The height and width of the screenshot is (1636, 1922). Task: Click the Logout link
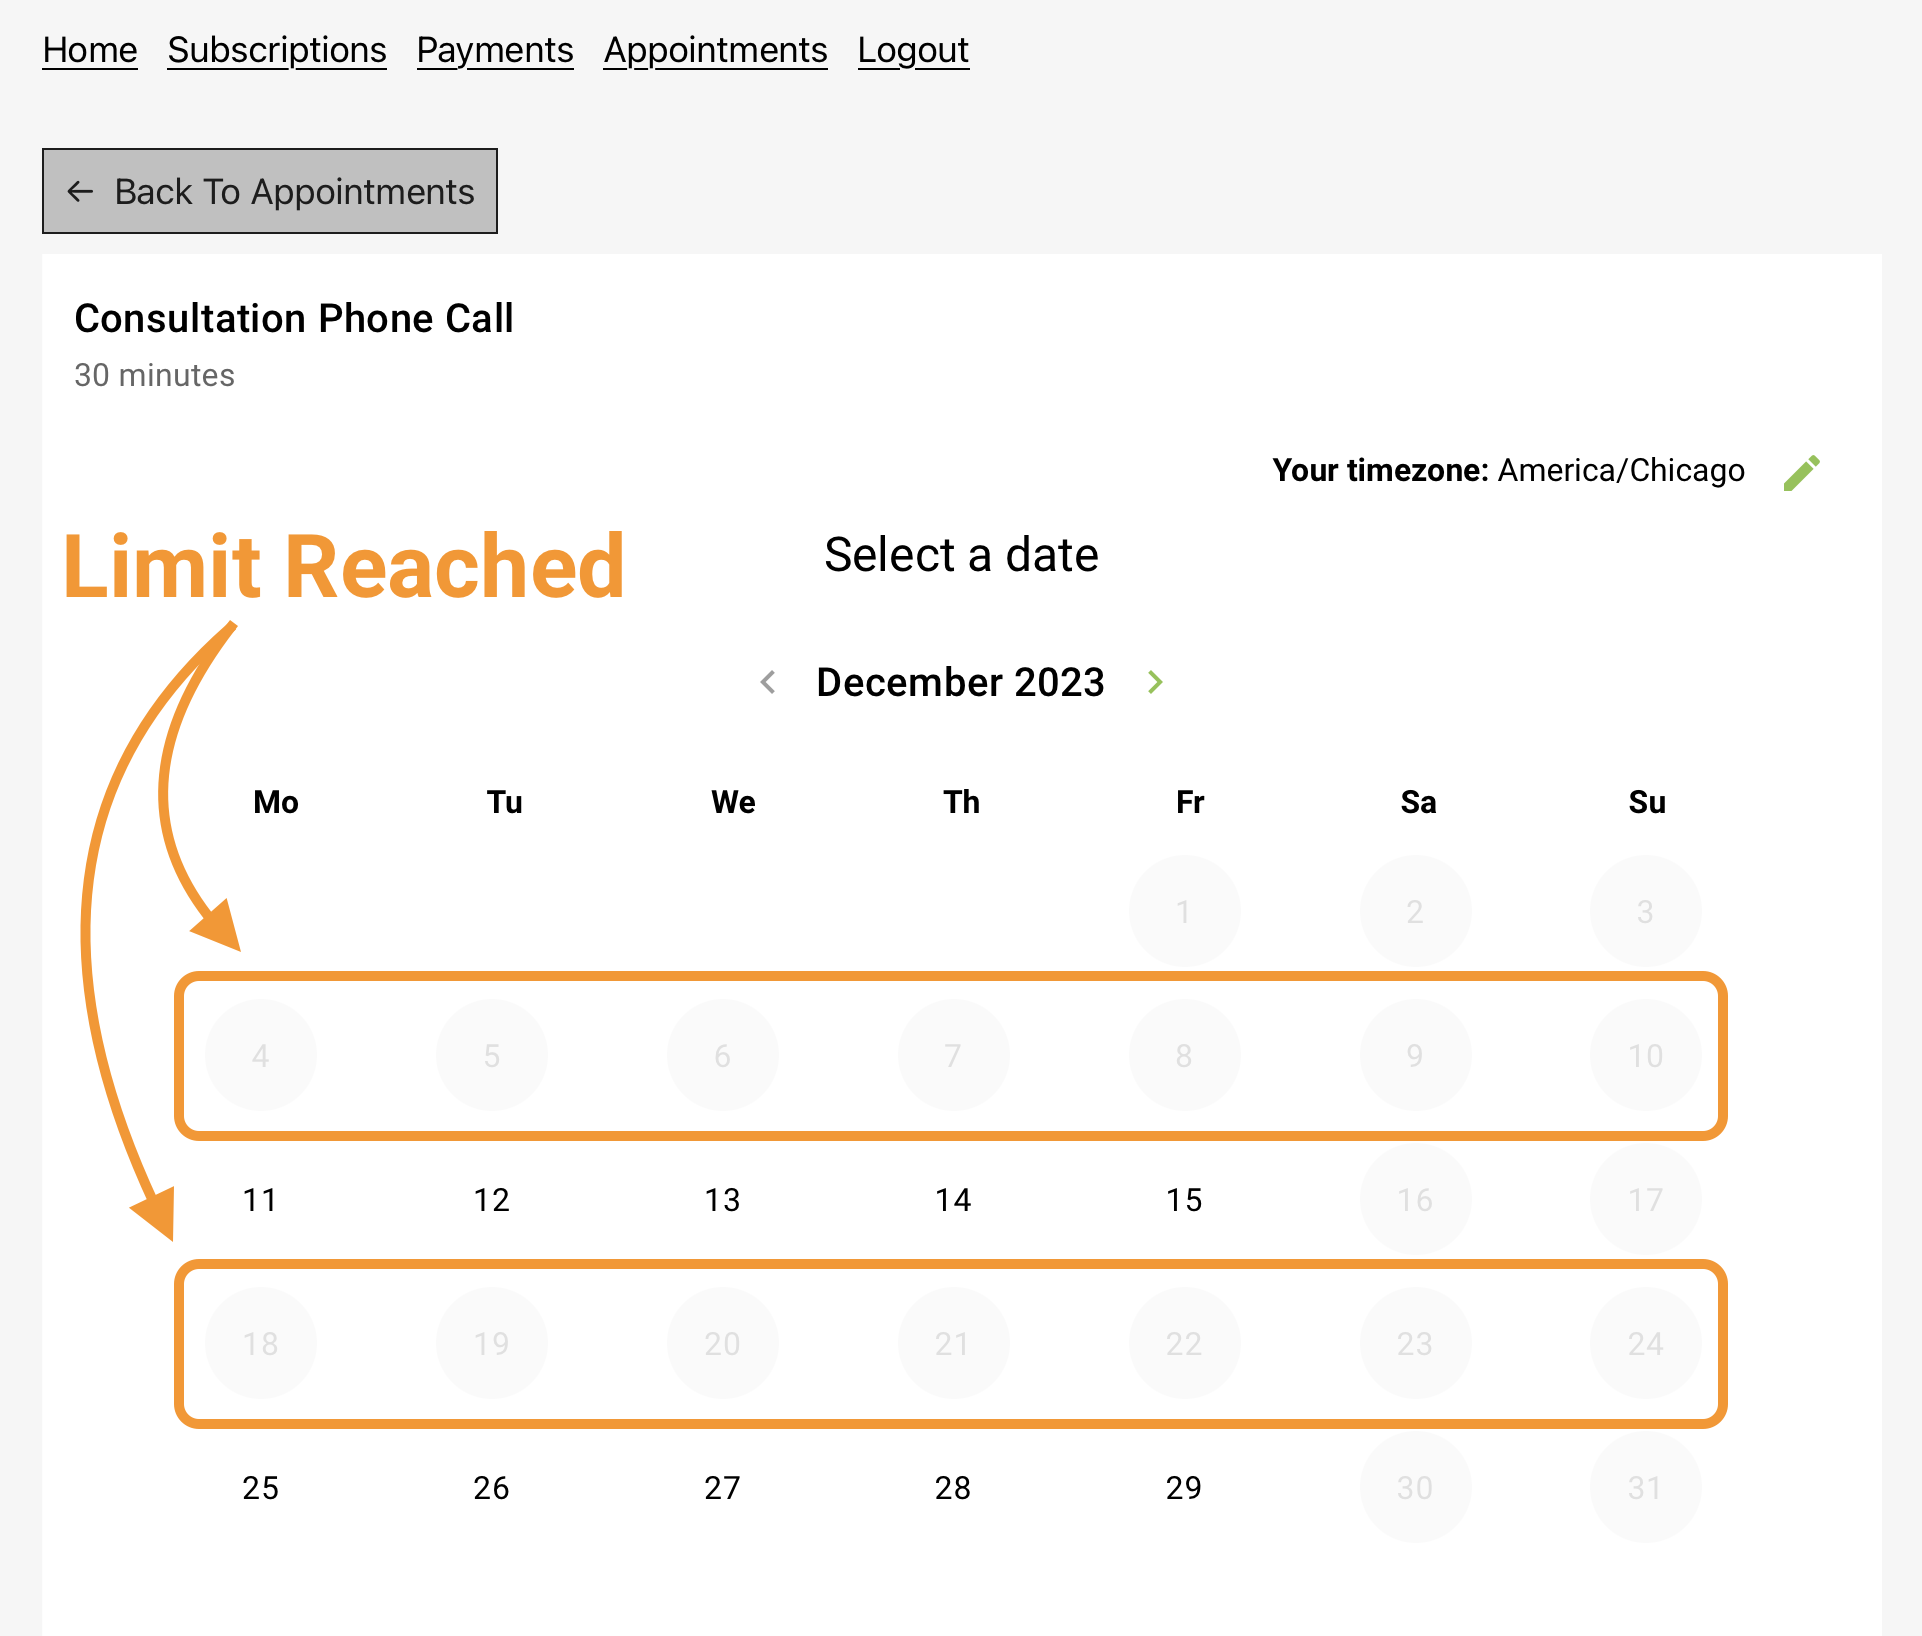pos(913,49)
